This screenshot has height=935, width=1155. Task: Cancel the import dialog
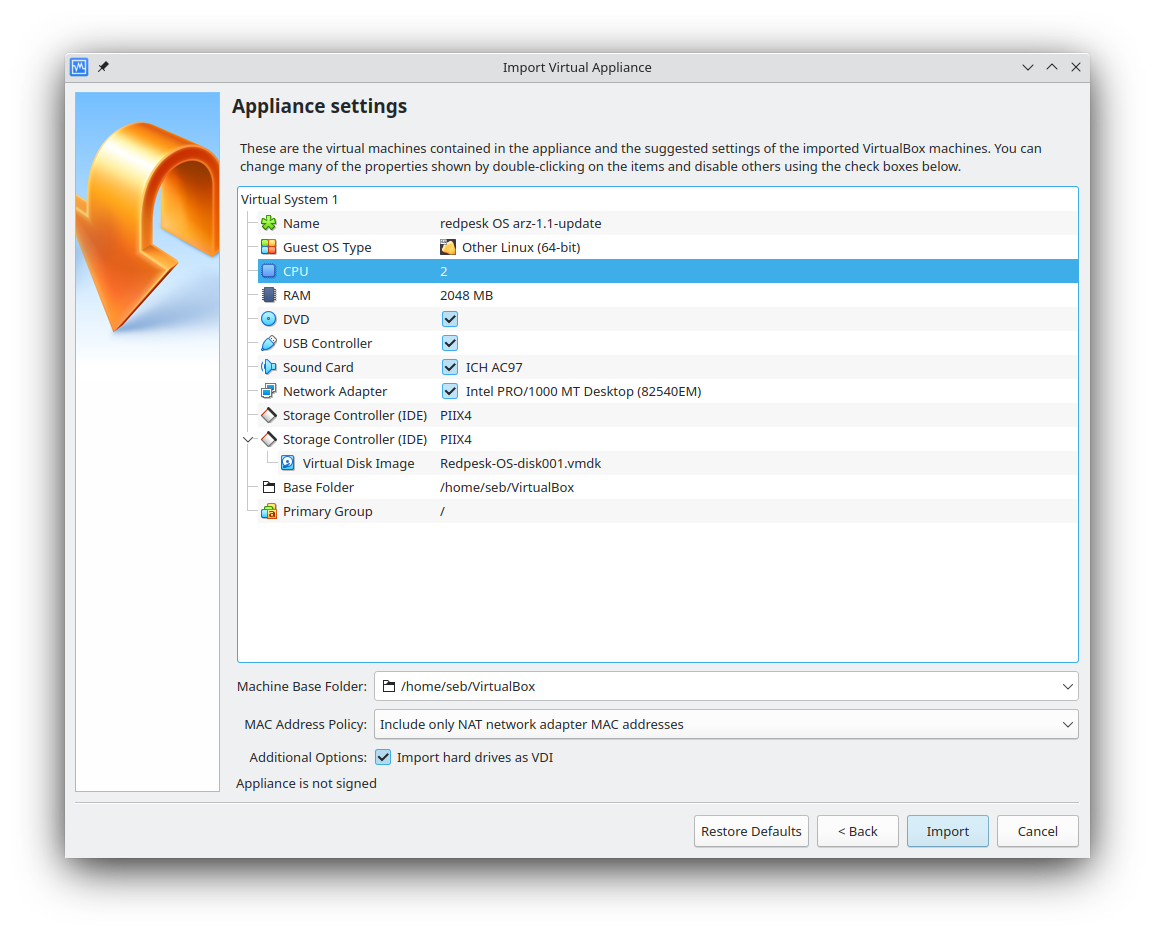click(1038, 831)
